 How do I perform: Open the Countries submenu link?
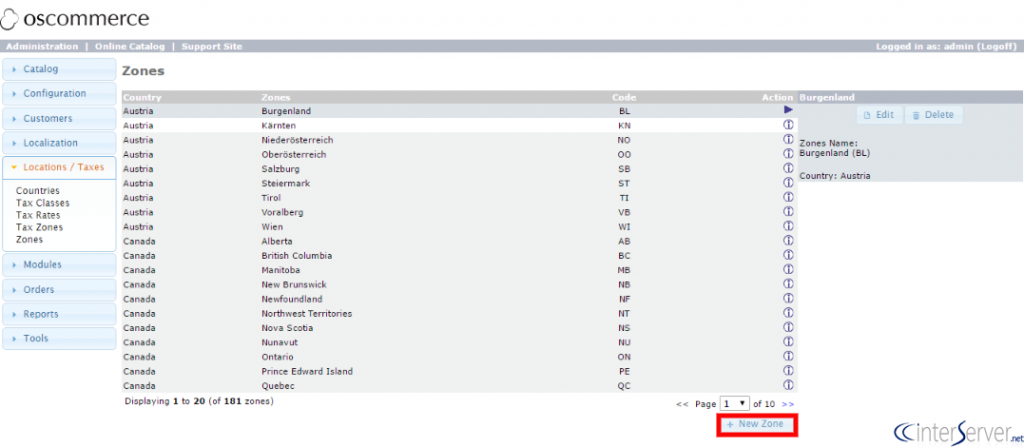[37, 191]
